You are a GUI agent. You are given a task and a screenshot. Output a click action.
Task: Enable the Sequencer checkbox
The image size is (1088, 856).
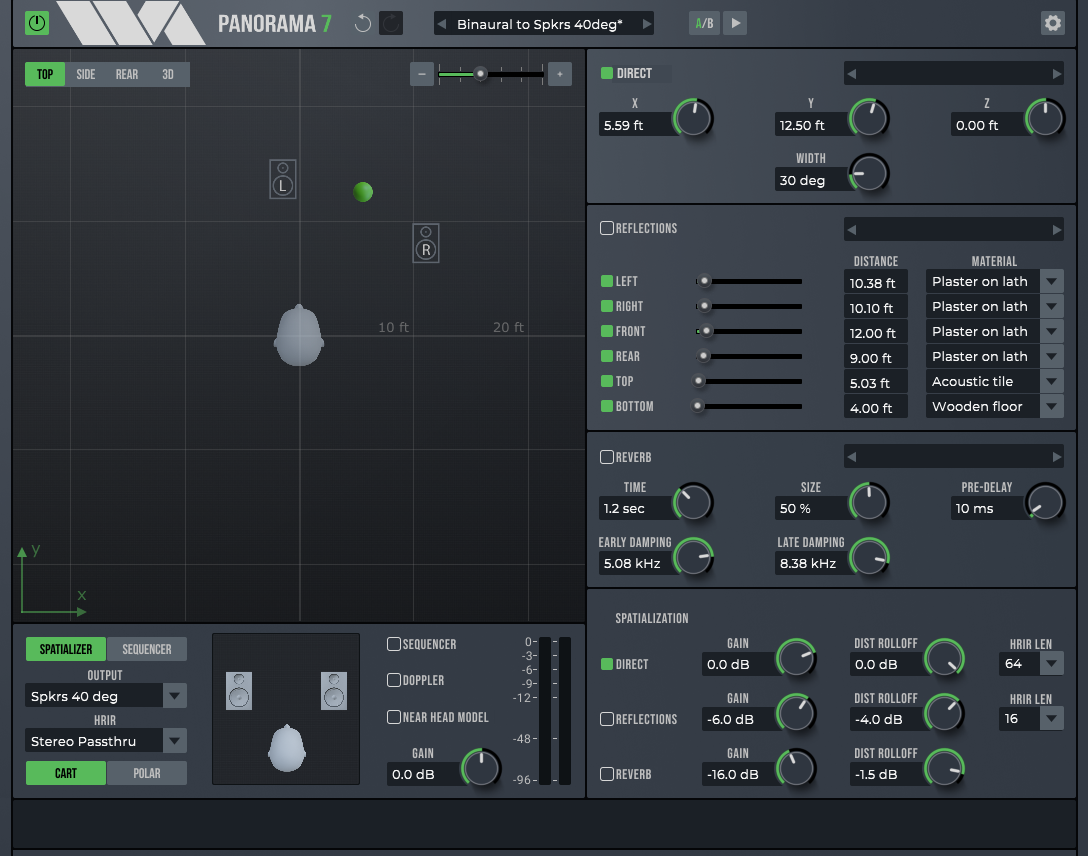(x=393, y=644)
